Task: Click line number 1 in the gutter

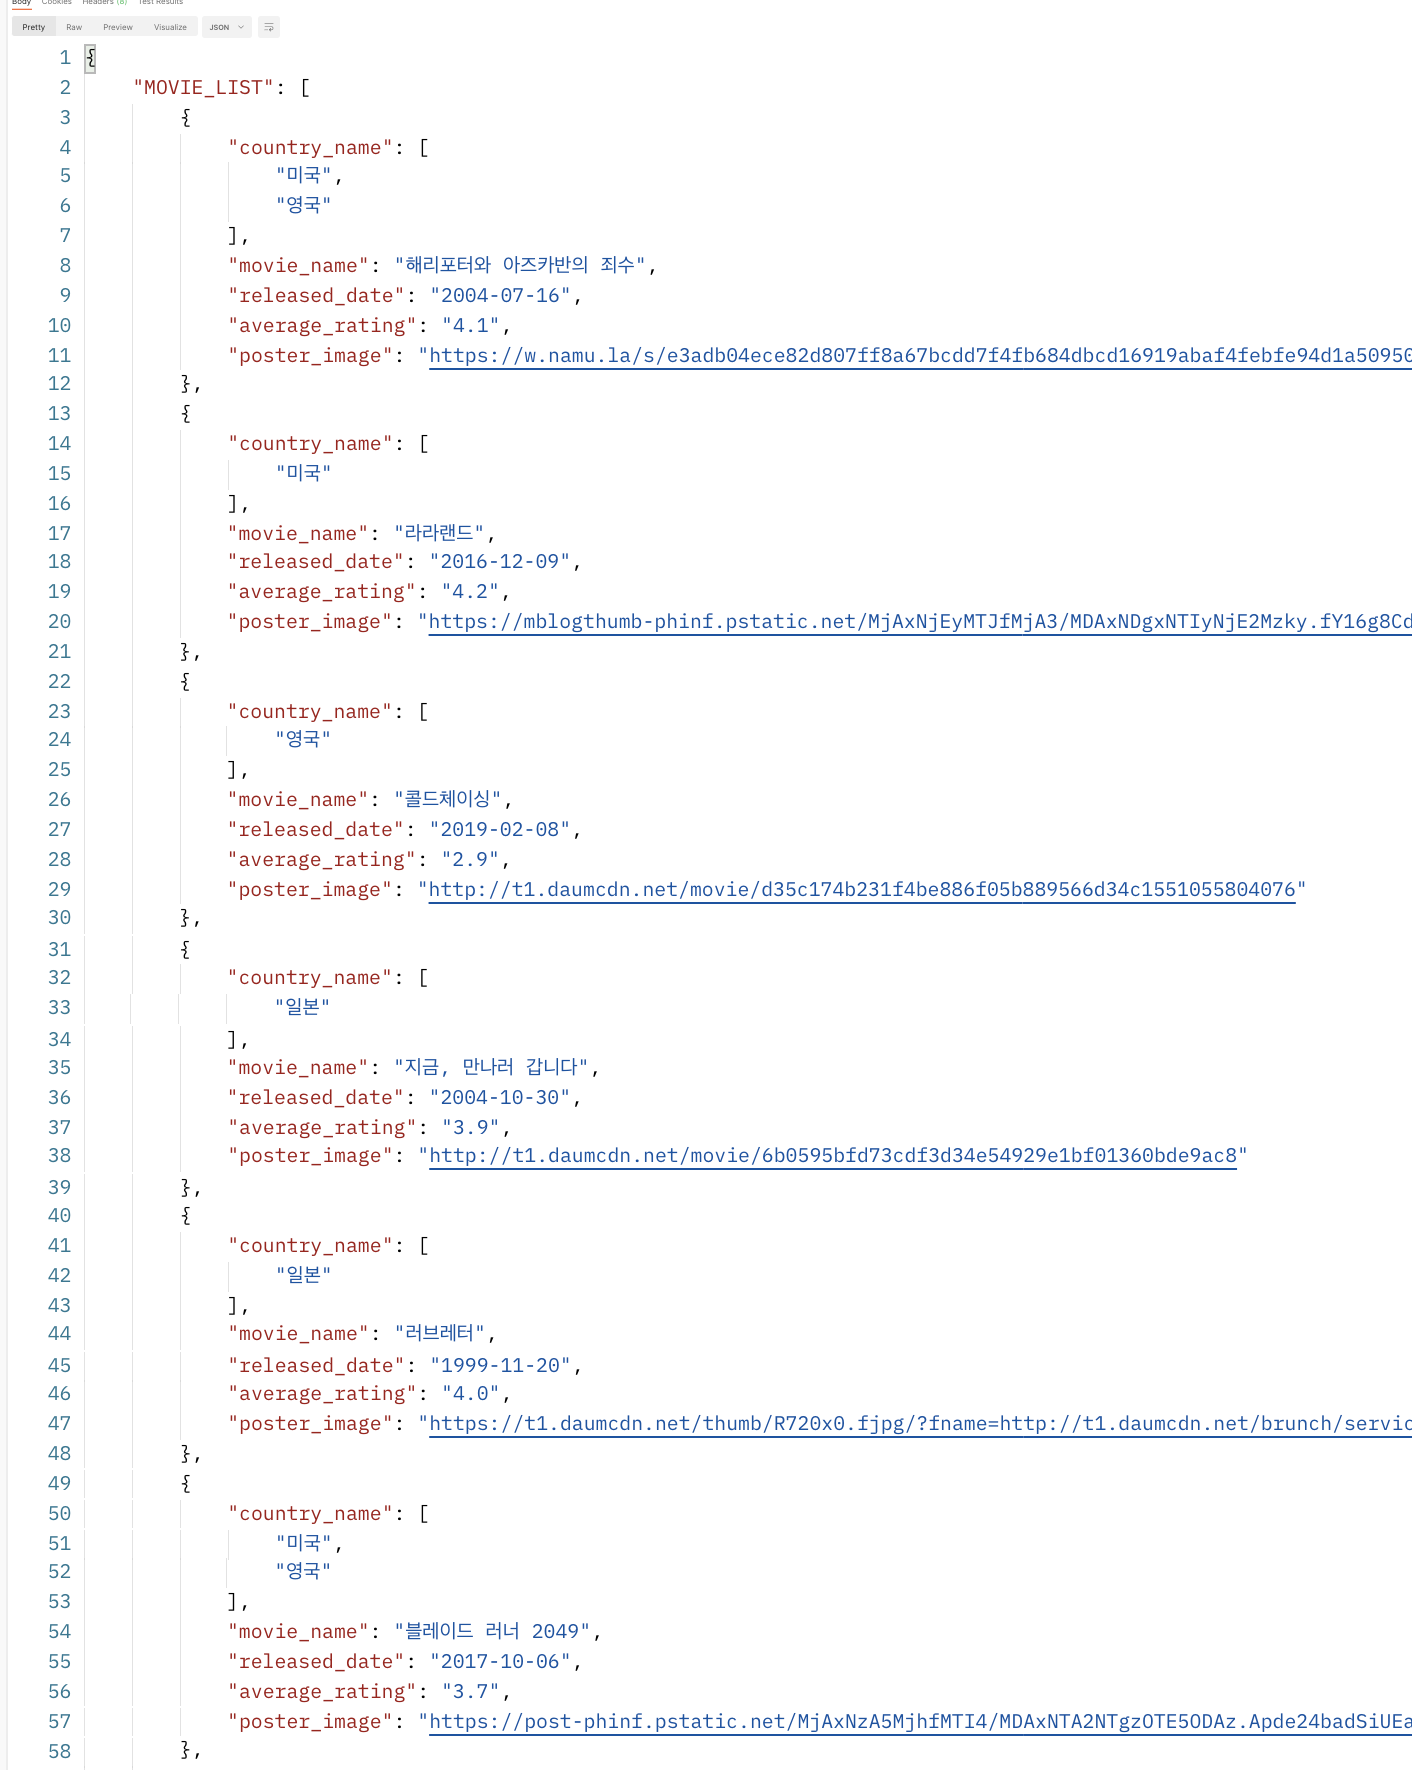Action: (x=65, y=58)
